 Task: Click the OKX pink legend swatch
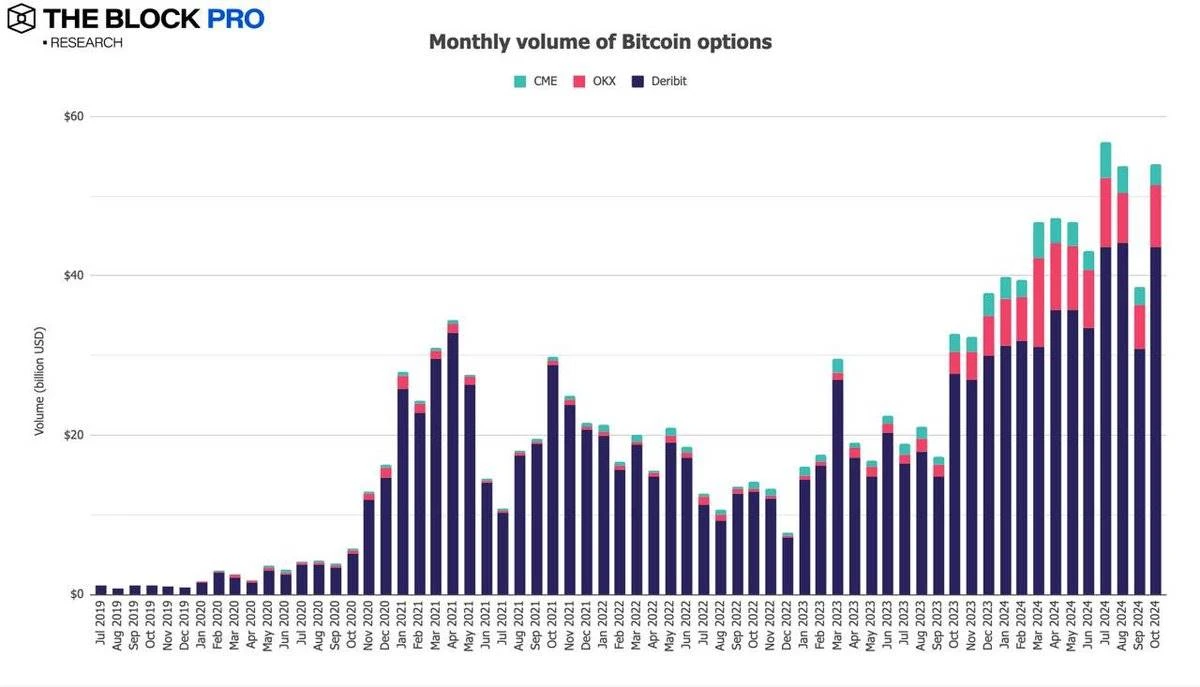point(578,81)
